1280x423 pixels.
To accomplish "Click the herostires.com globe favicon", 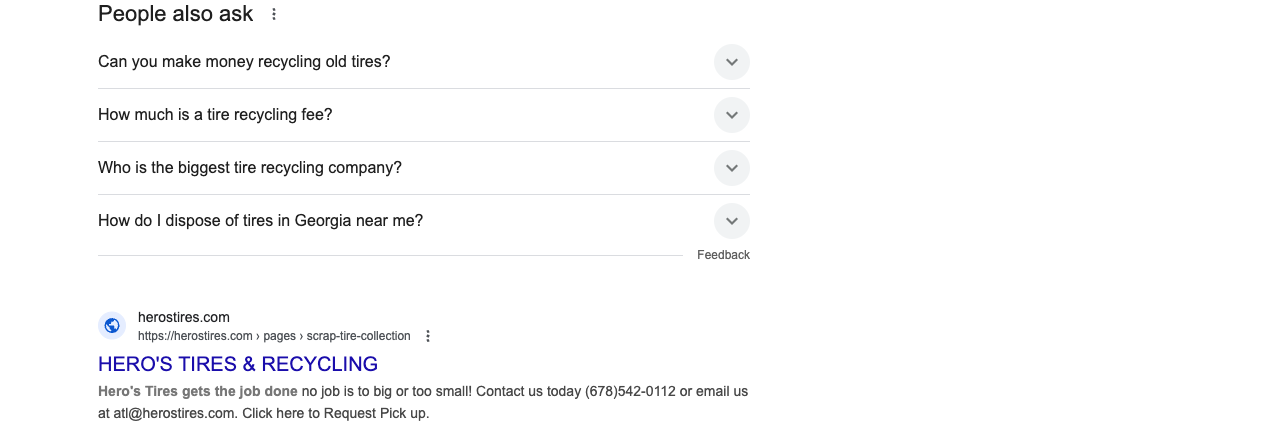I will 112,325.
